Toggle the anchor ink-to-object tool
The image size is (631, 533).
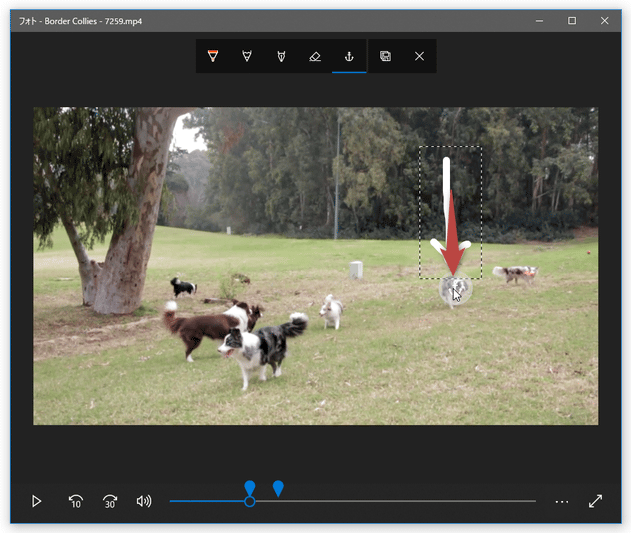349,57
